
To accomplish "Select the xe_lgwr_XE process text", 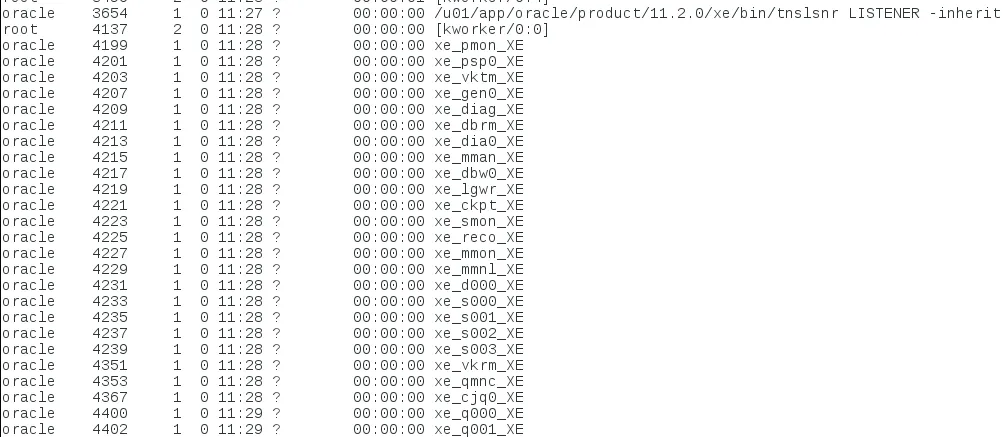I will pos(479,189).
